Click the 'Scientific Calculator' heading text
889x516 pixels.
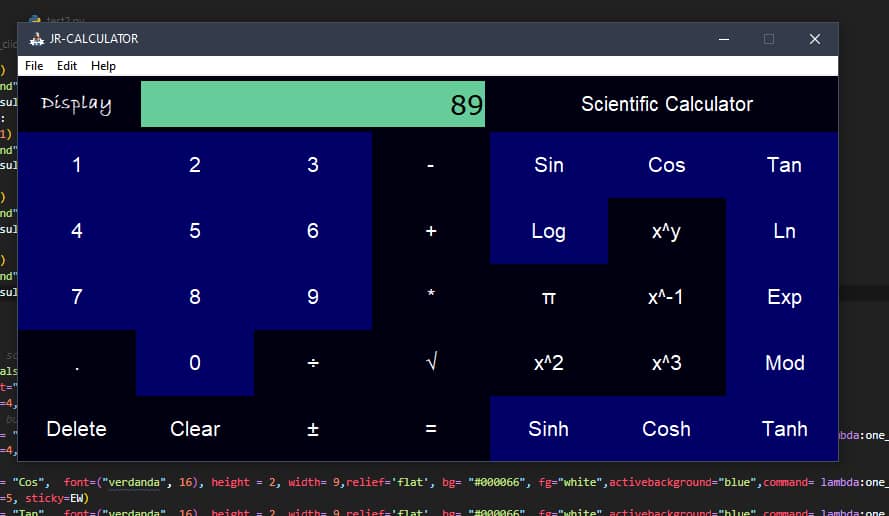pyautogui.click(x=667, y=104)
